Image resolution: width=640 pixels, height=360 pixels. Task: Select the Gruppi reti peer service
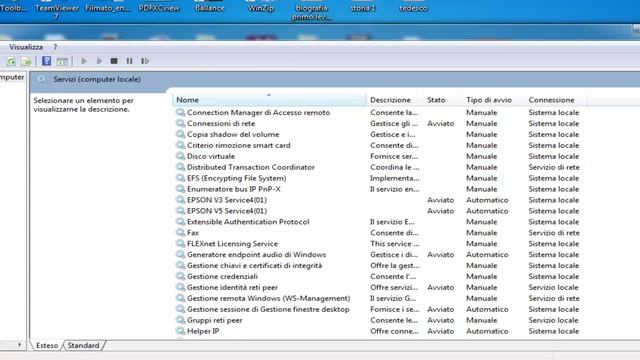pos(214,320)
